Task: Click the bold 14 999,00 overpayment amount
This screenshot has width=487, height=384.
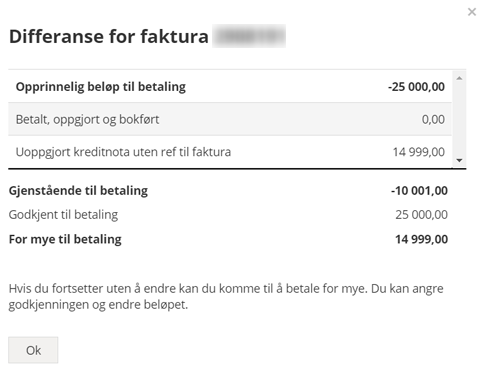Action: click(x=422, y=239)
